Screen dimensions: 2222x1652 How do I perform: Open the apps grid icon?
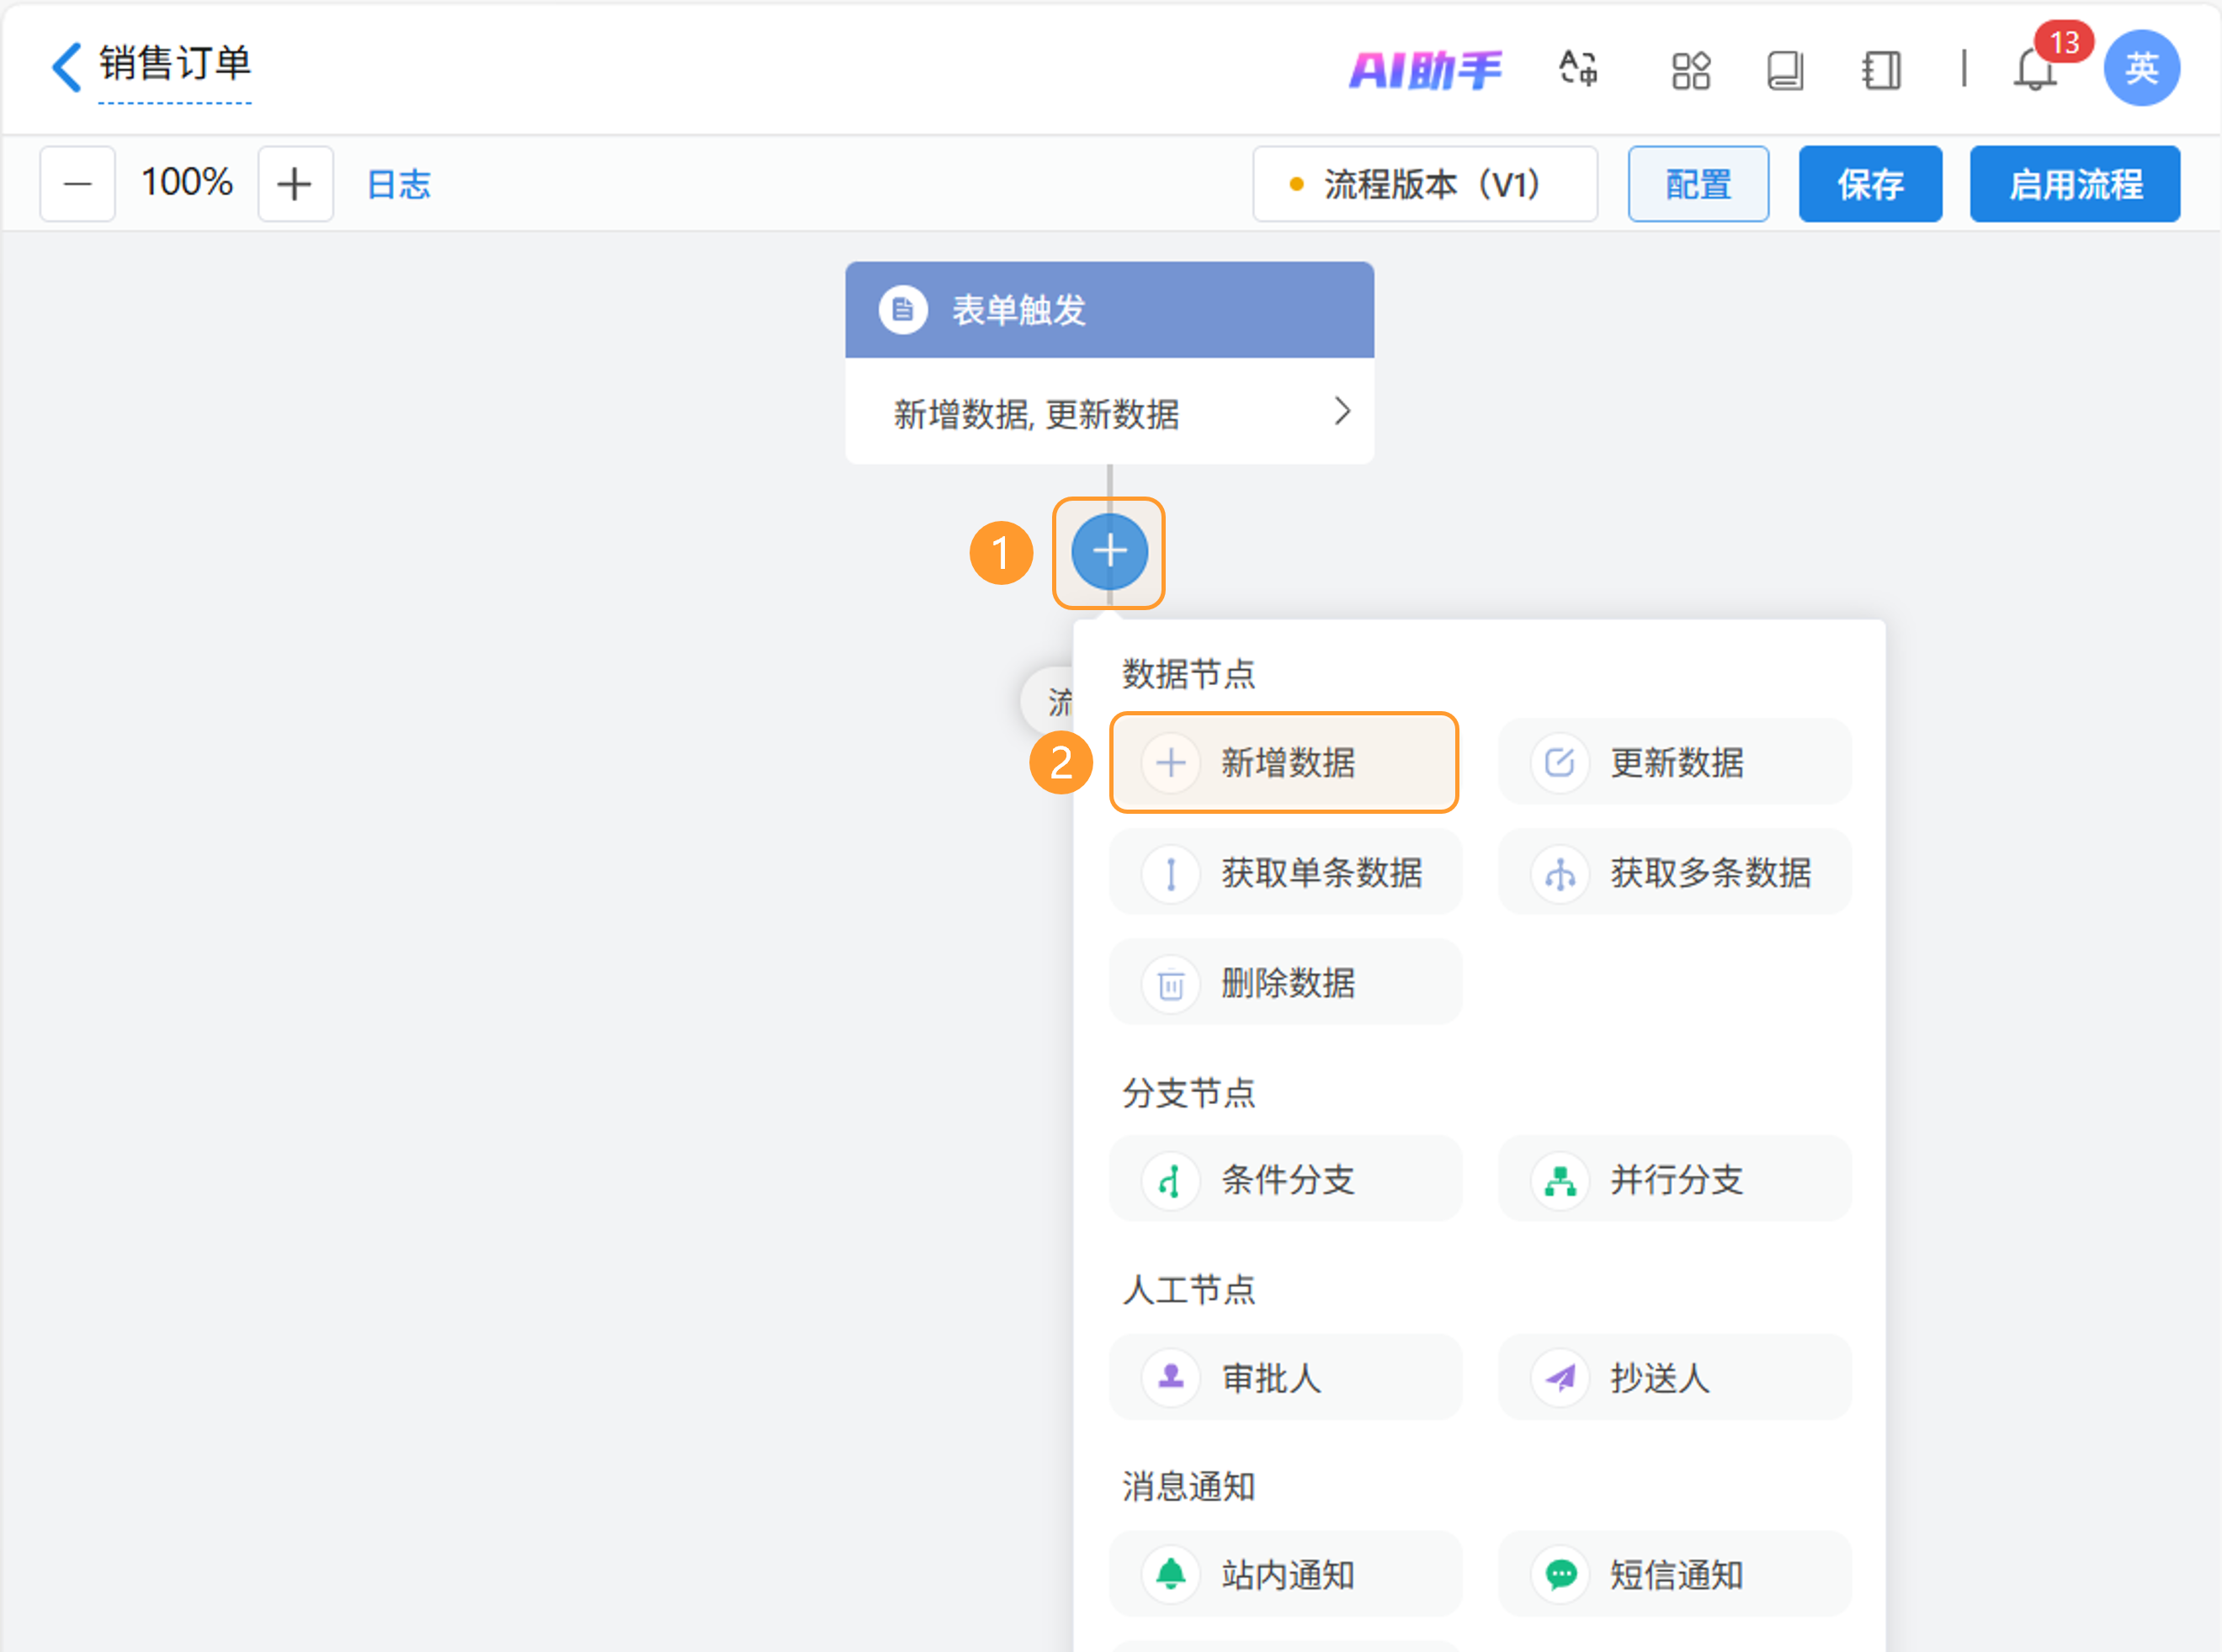[1690, 70]
